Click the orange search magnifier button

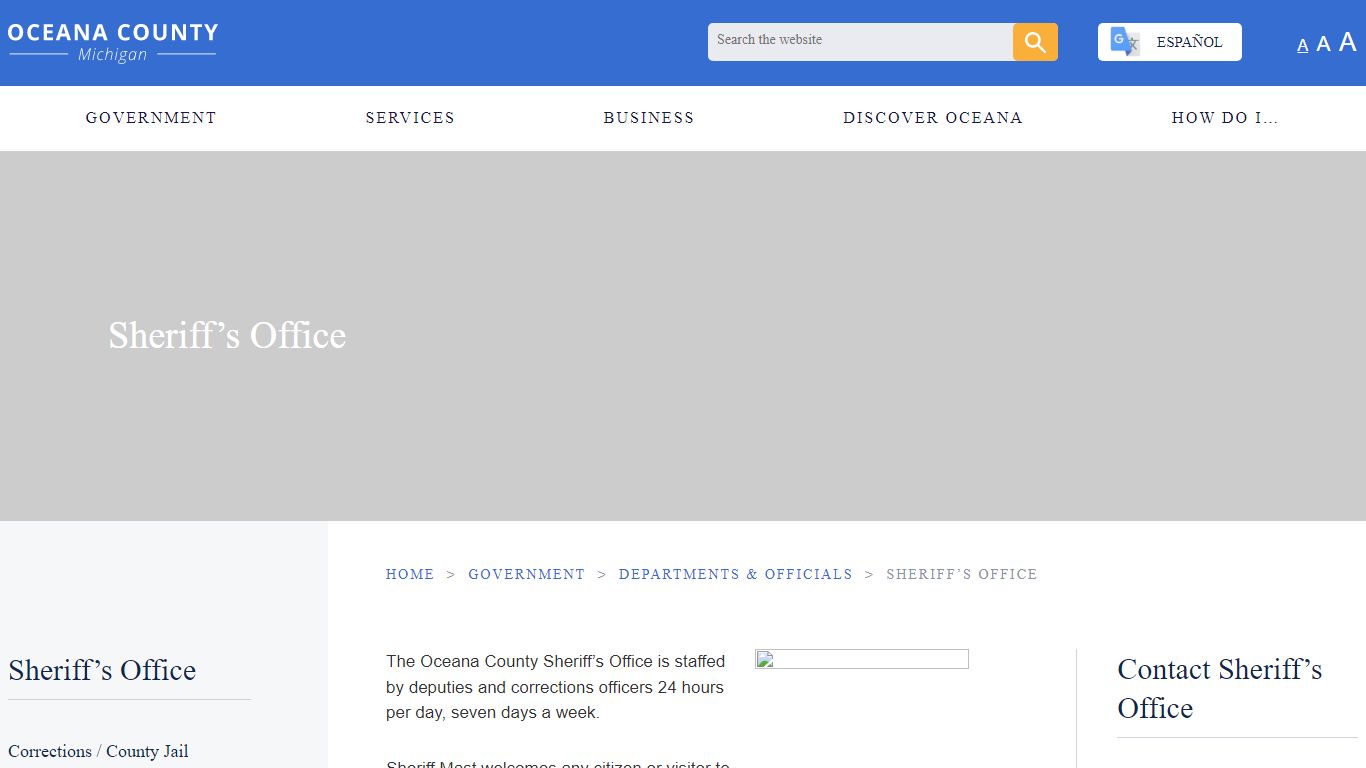pos(1035,42)
